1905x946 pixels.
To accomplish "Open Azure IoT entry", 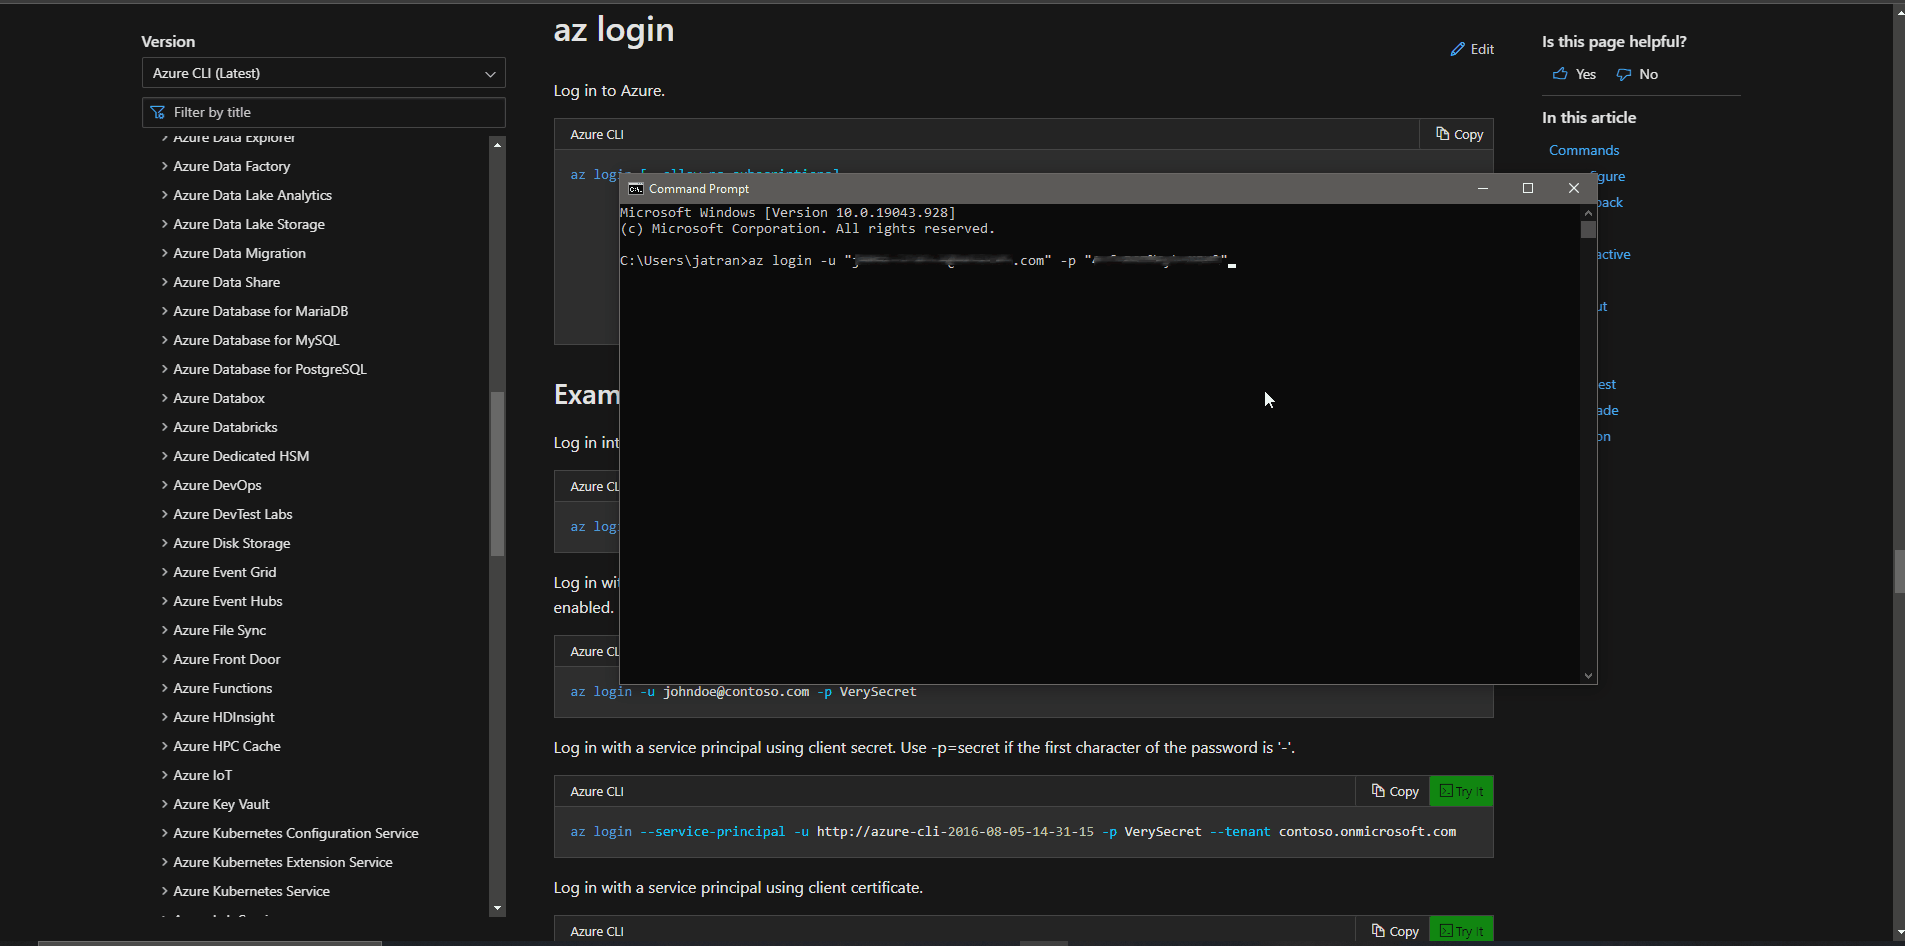I will (203, 775).
